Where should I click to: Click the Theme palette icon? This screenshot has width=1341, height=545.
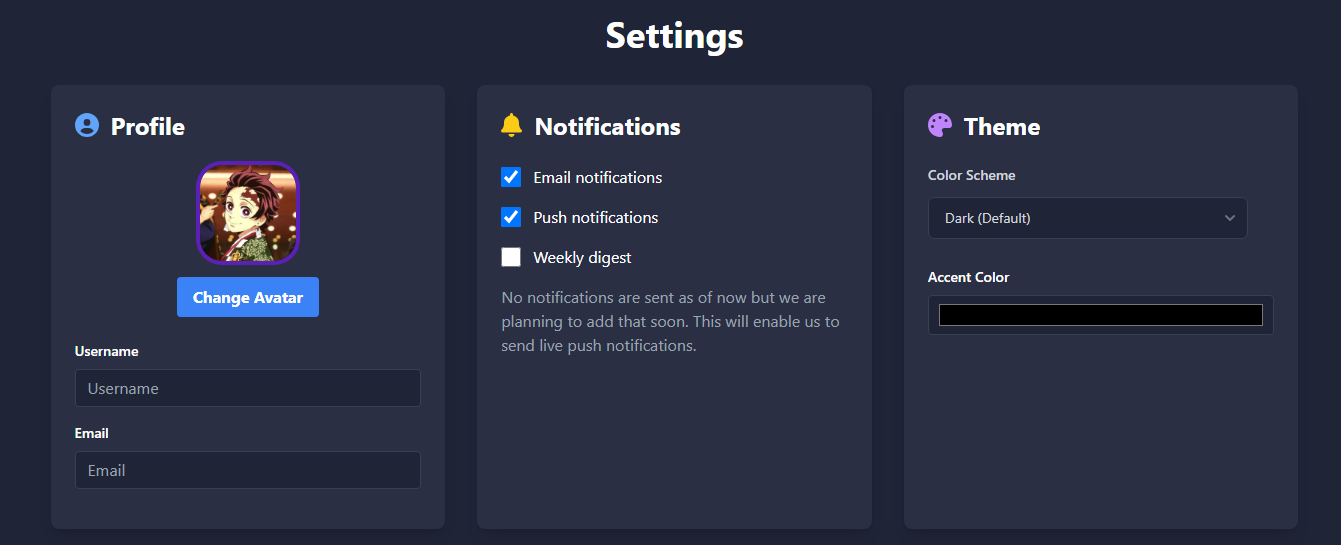pos(940,126)
